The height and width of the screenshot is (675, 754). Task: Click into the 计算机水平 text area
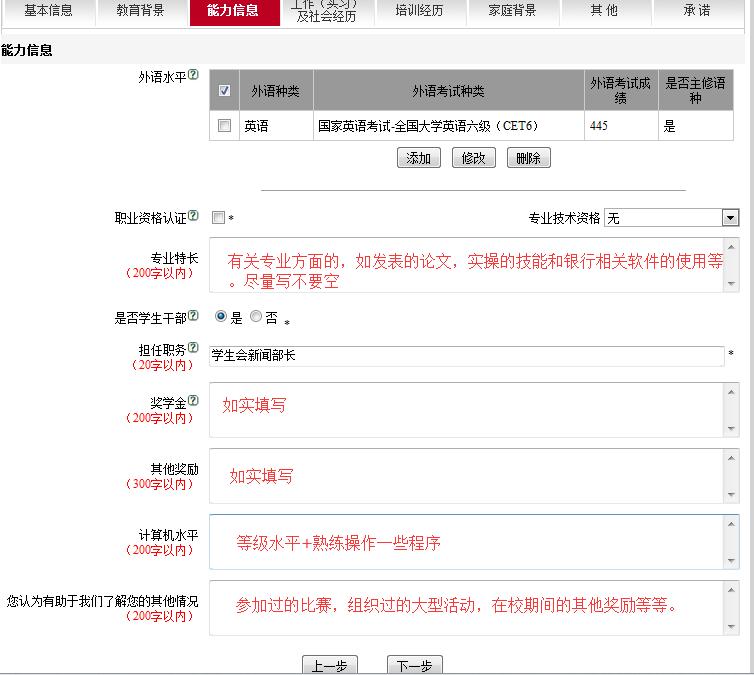466,542
